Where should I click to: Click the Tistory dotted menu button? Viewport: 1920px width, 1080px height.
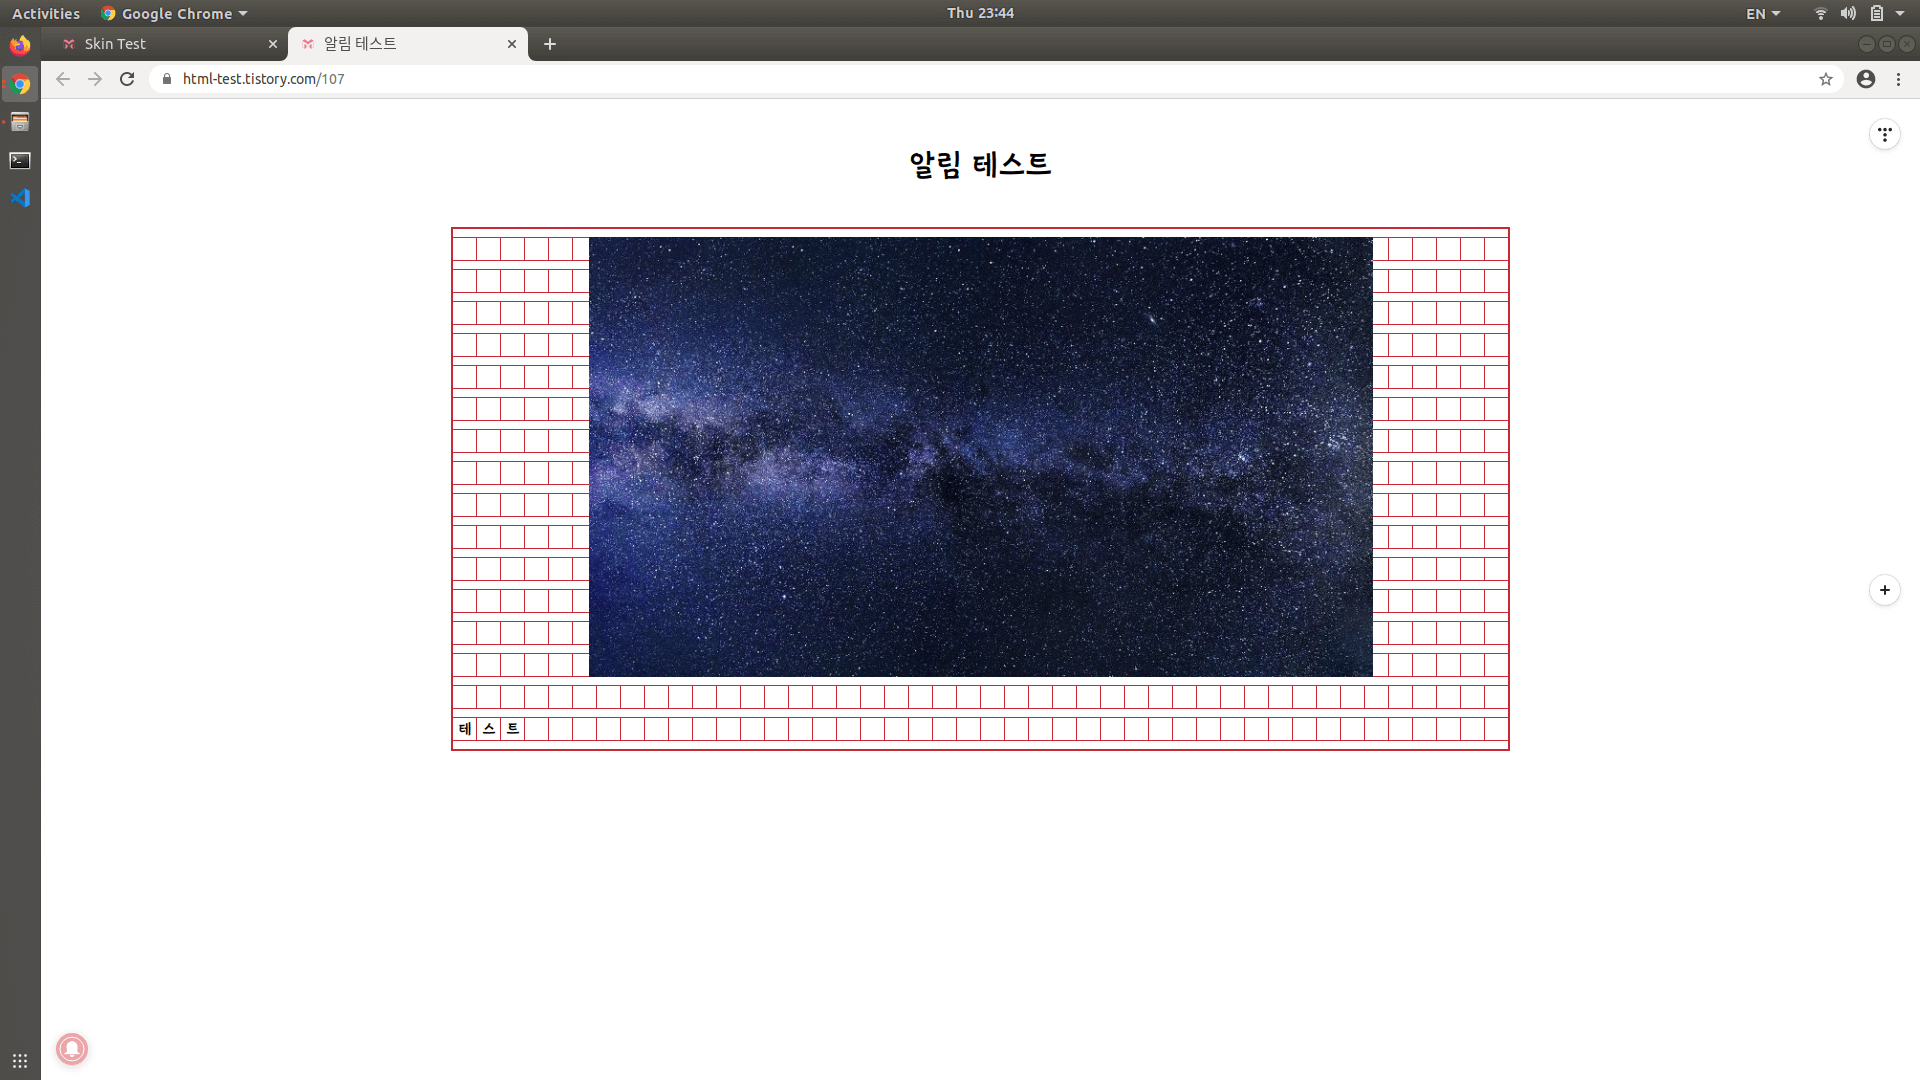click(1884, 134)
